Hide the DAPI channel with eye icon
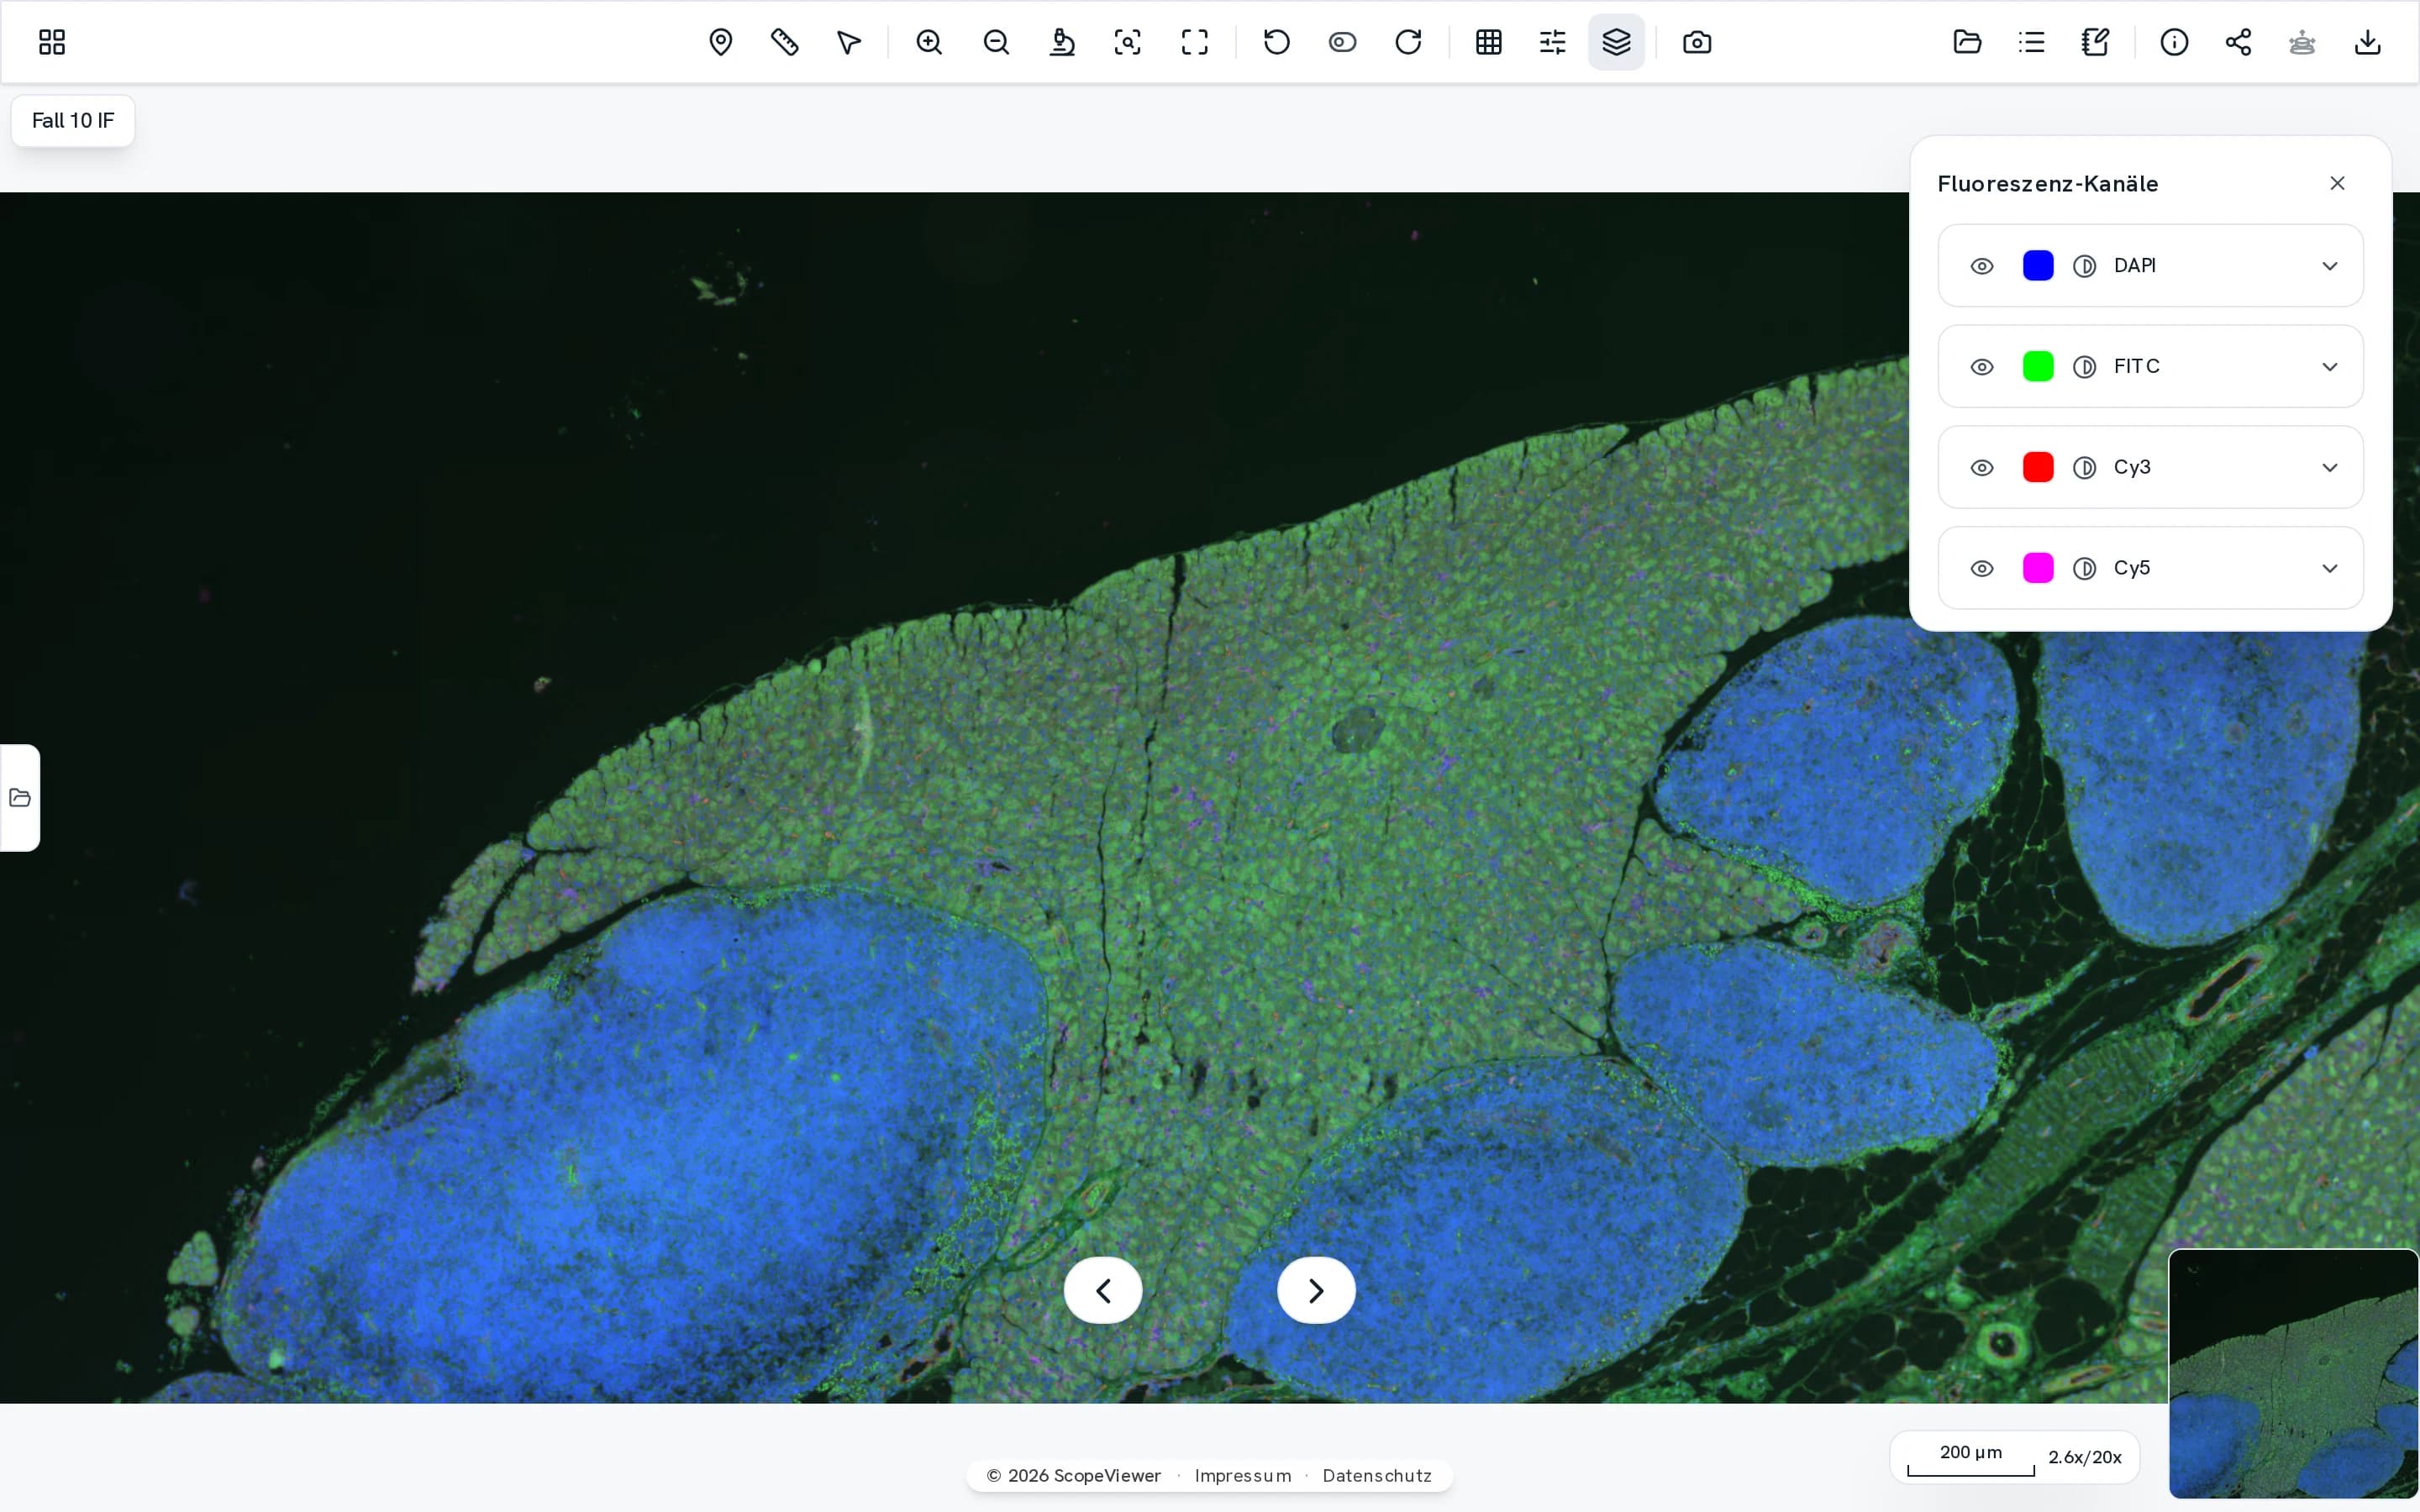Screen dimensions: 2420x1512 (1982, 266)
